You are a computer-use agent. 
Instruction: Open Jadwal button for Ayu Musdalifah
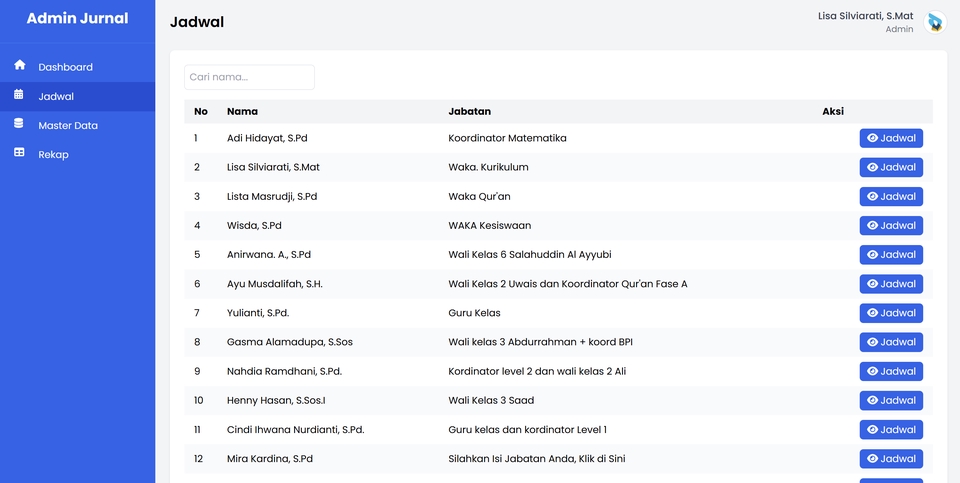891,284
